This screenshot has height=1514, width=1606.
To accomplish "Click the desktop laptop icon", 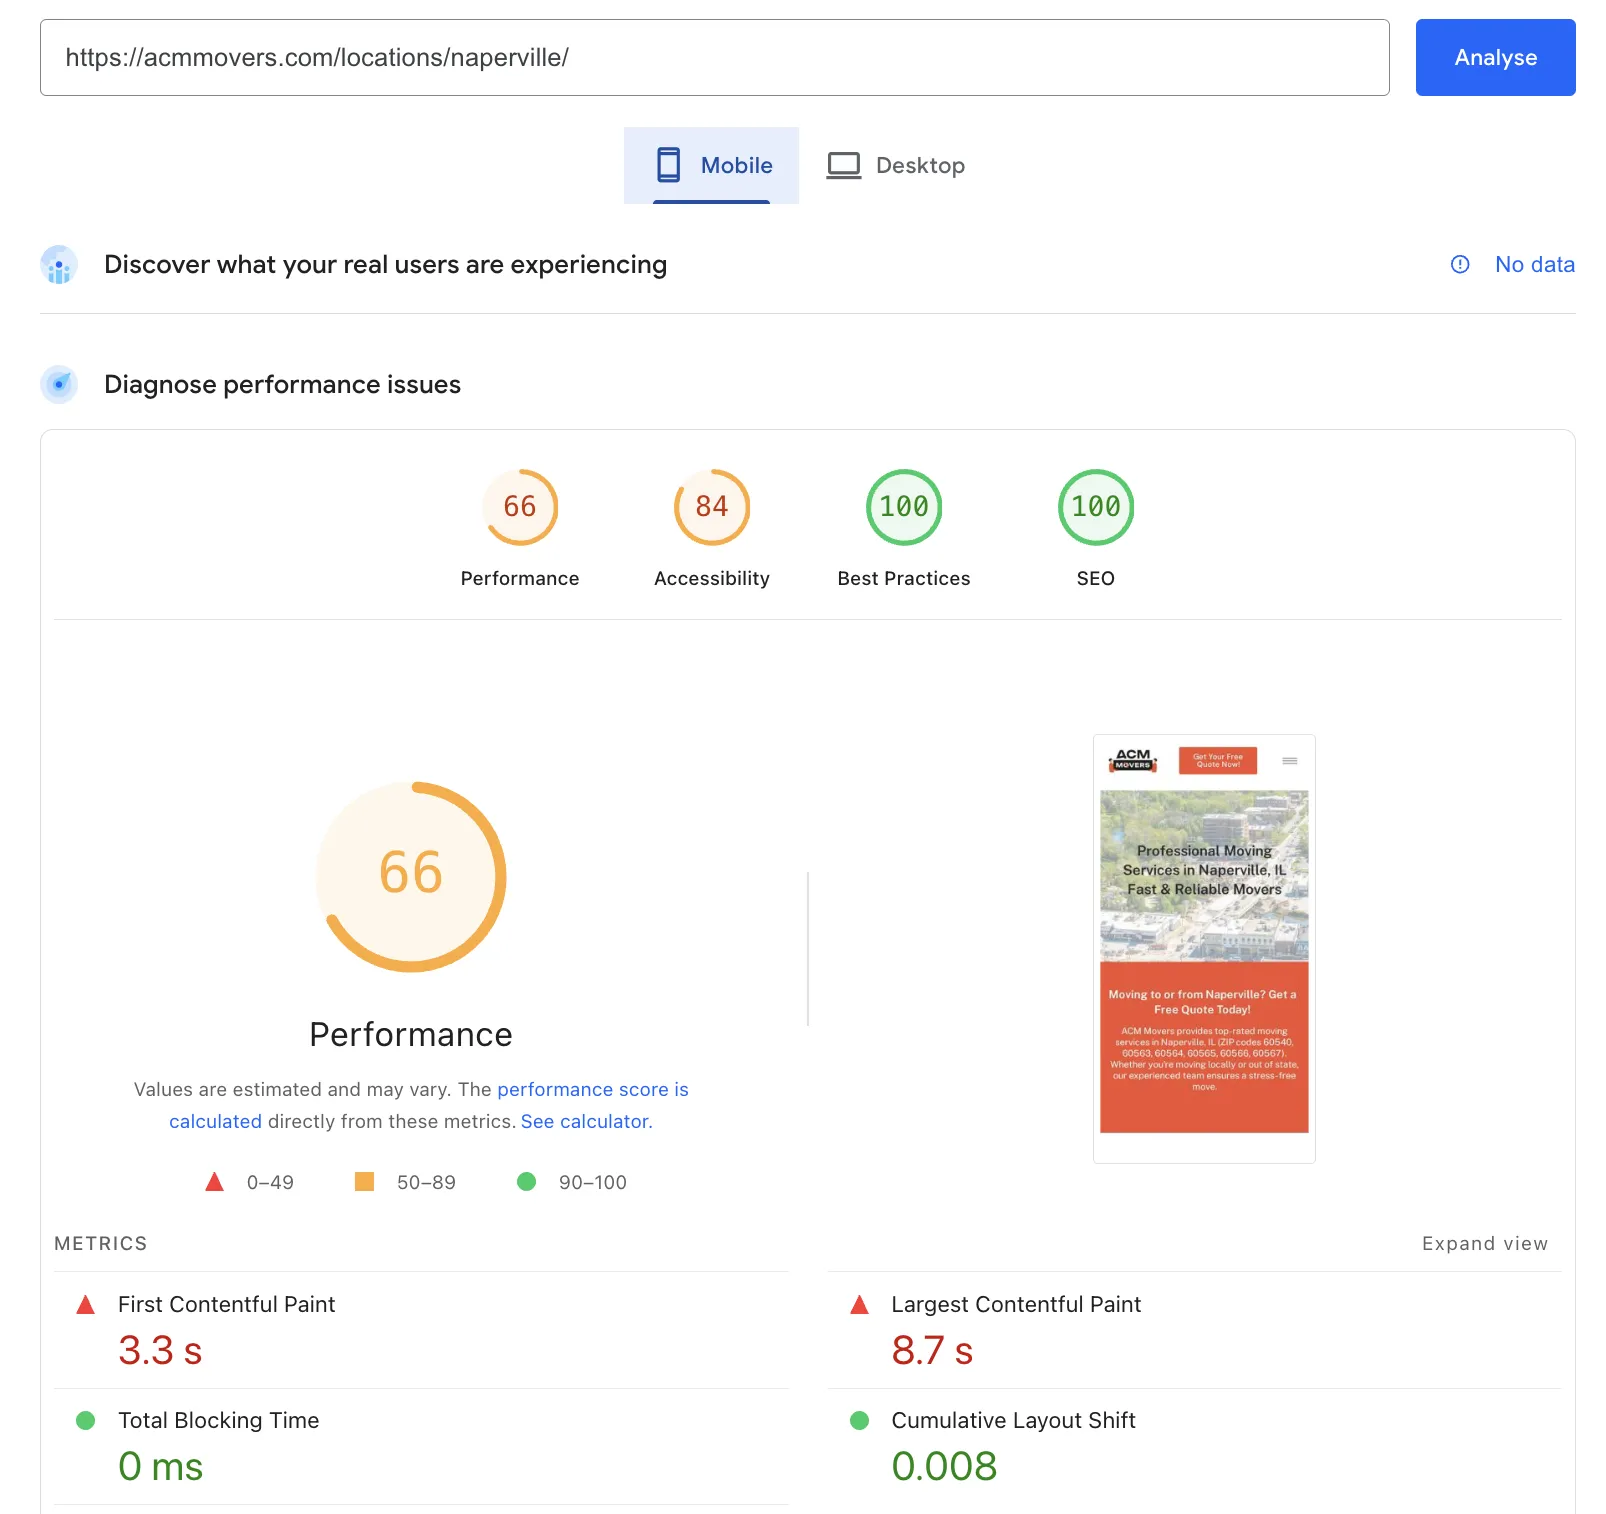I will pyautogui.click(x=844, y=165).
